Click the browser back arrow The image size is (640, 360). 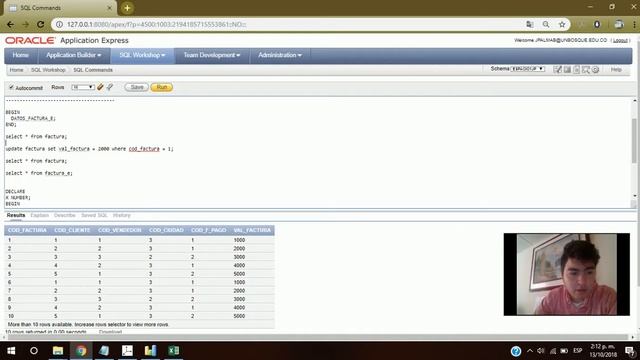point(10,24)
